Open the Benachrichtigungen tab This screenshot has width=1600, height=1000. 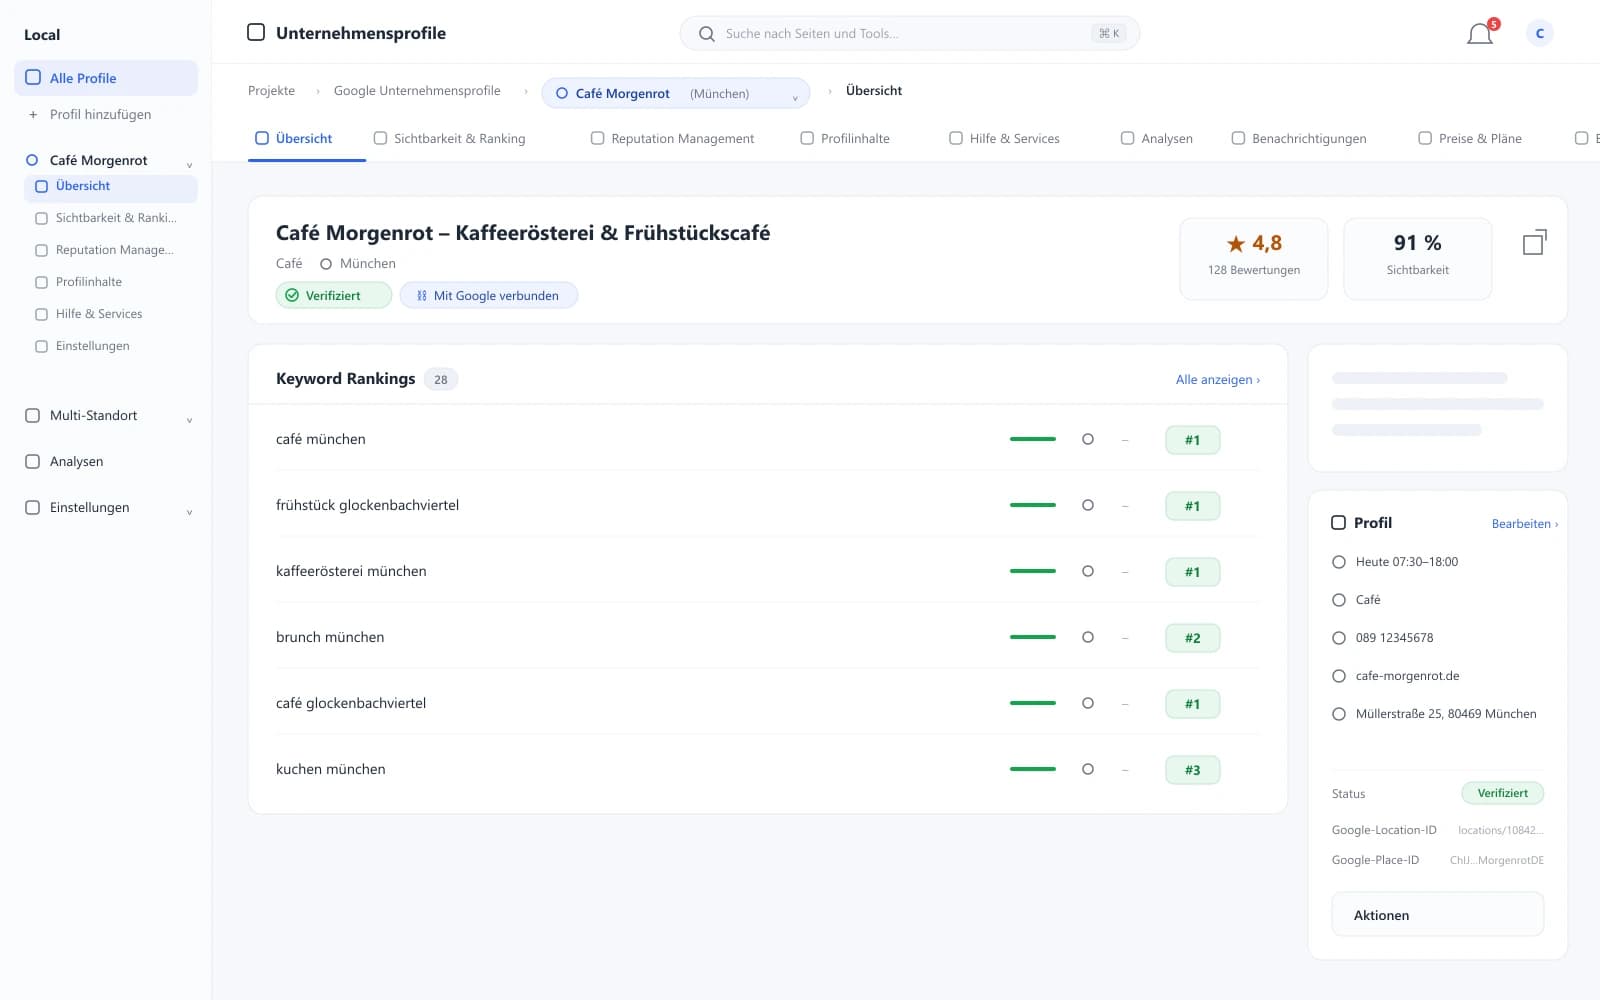point(1299,139)
